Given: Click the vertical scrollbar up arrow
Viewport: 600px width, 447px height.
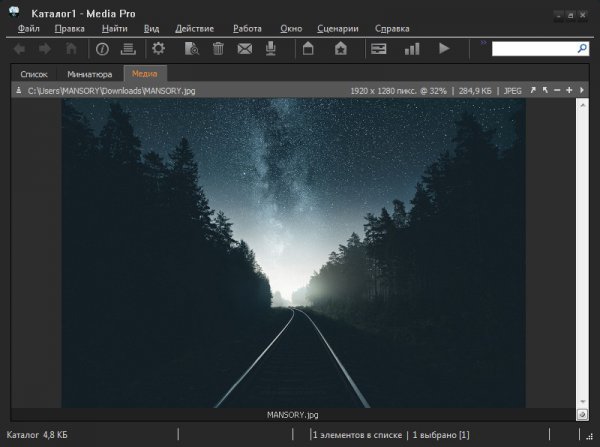Looking at the screenshot, I should tap(582, 105).
